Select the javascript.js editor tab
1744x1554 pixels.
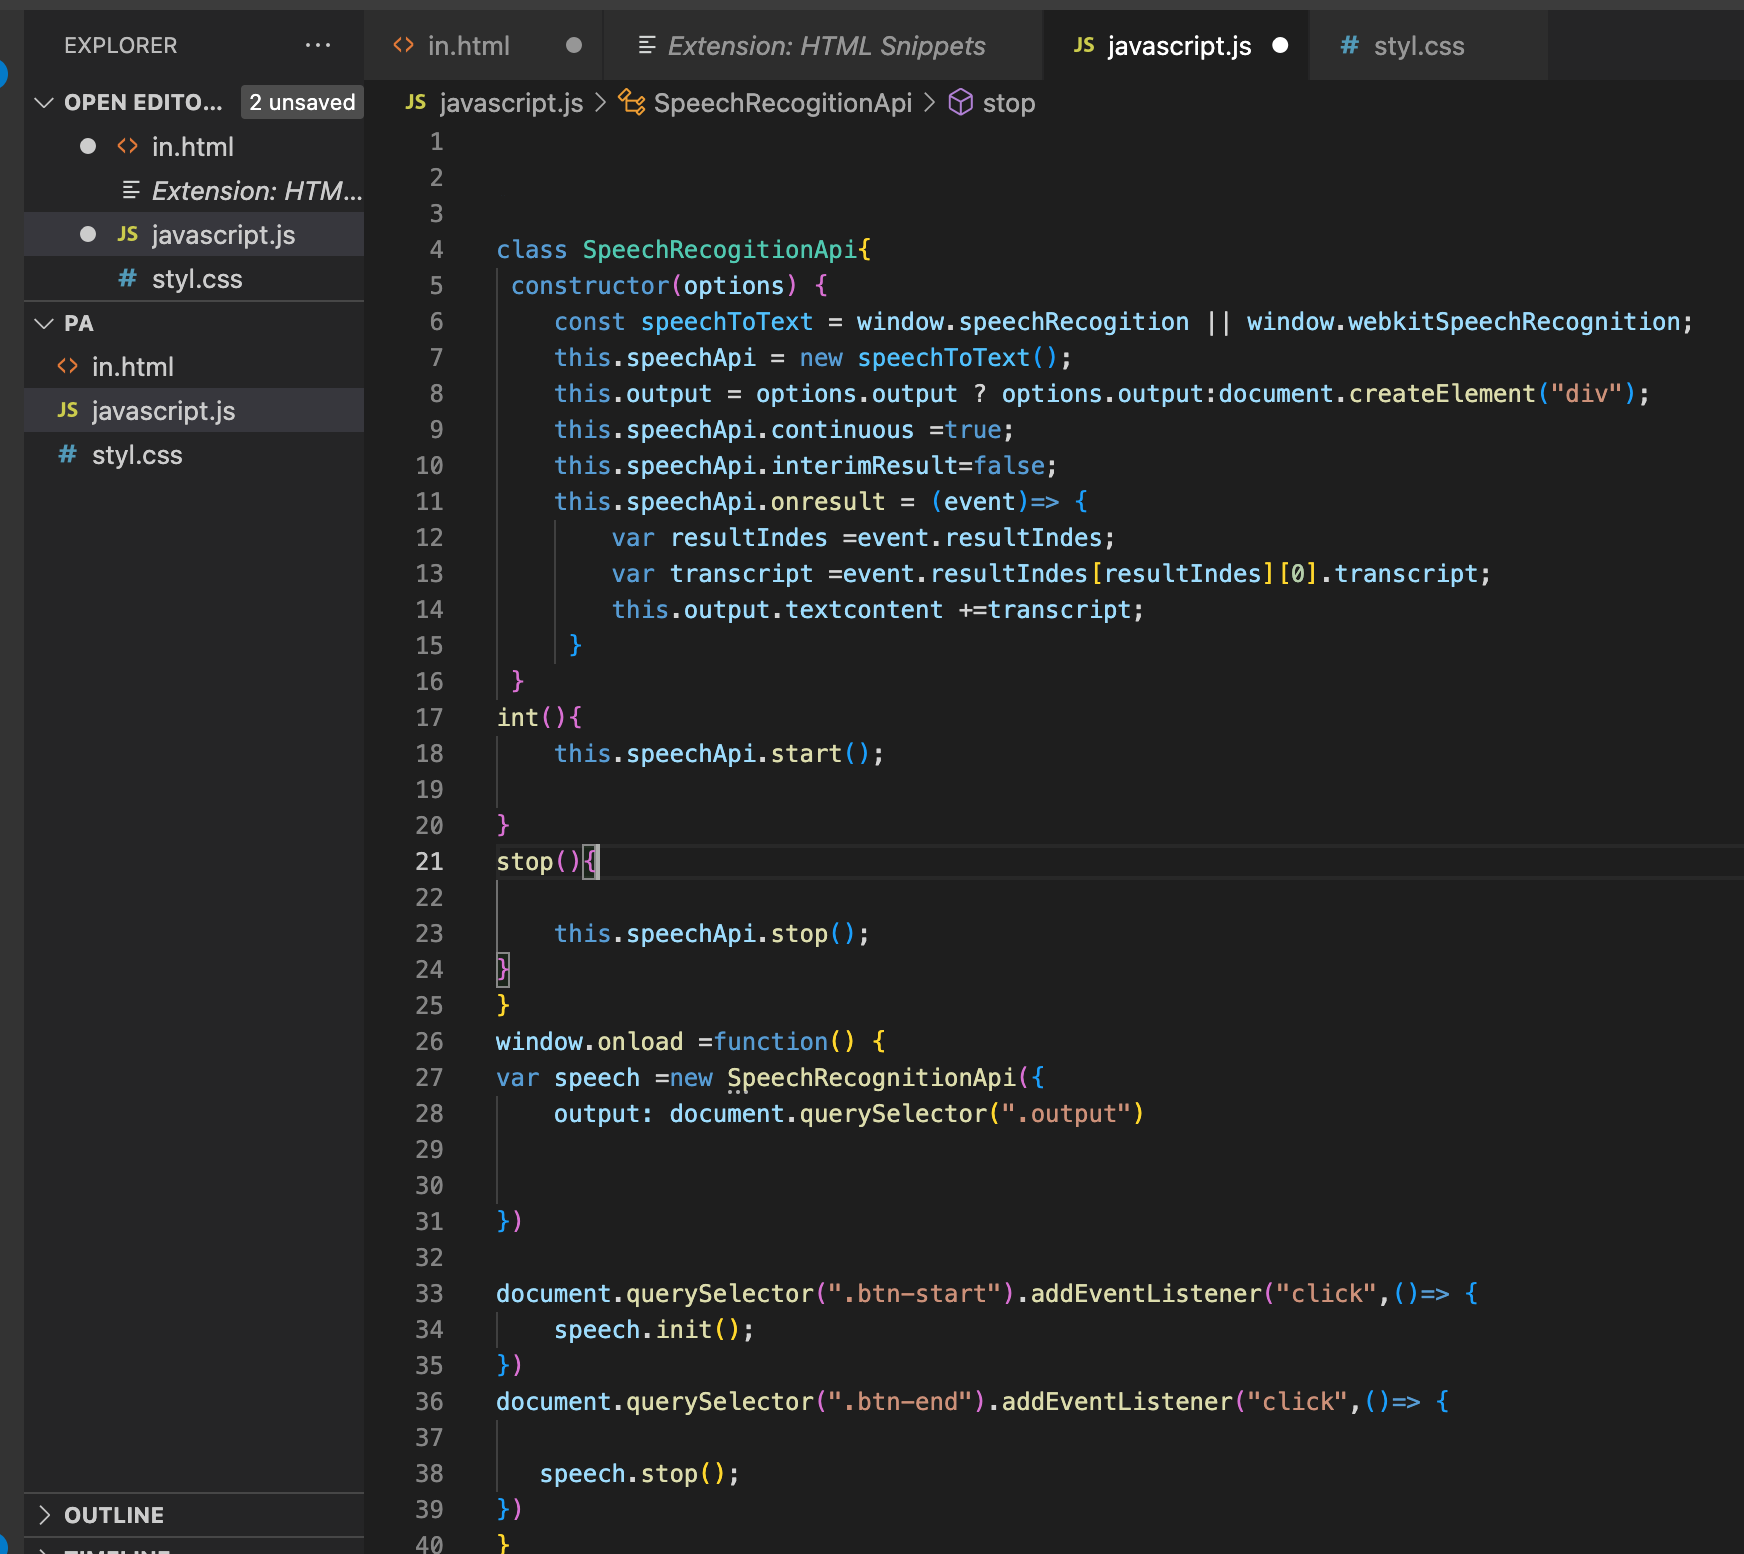point(1176,45)
